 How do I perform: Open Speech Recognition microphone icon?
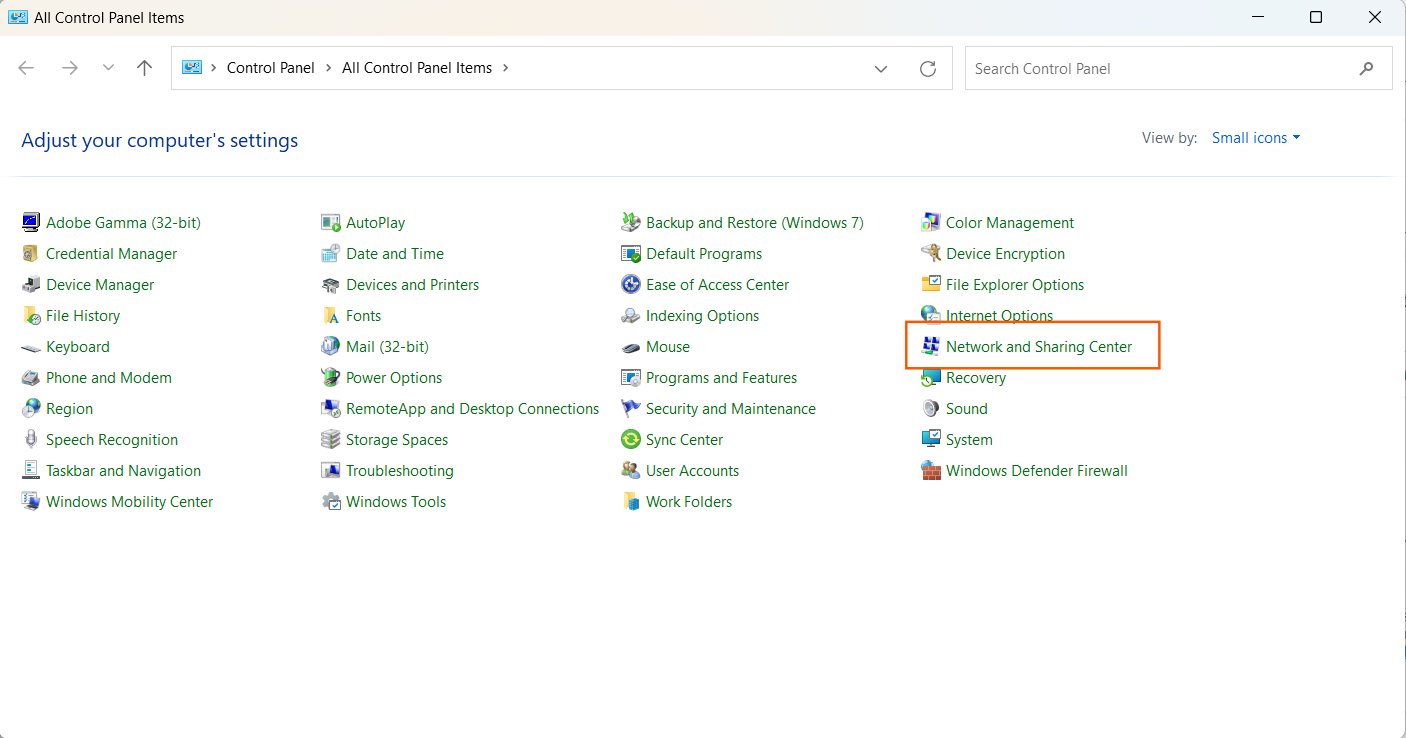click(x=30, y=439)
